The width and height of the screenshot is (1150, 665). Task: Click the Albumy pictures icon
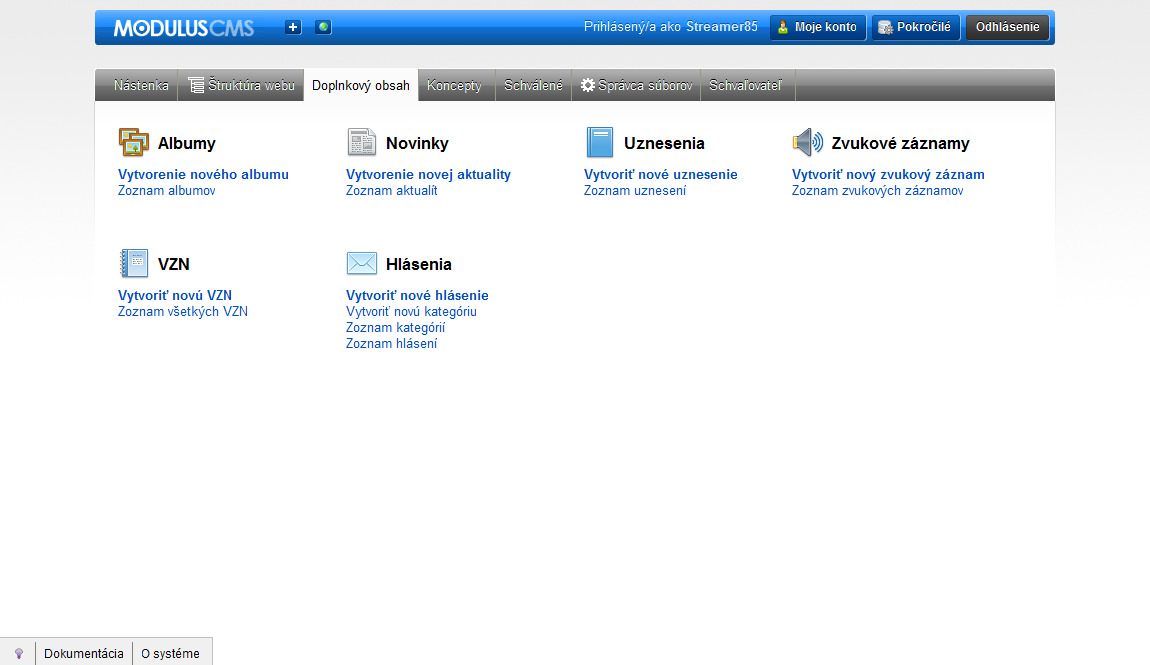[133, 143]
